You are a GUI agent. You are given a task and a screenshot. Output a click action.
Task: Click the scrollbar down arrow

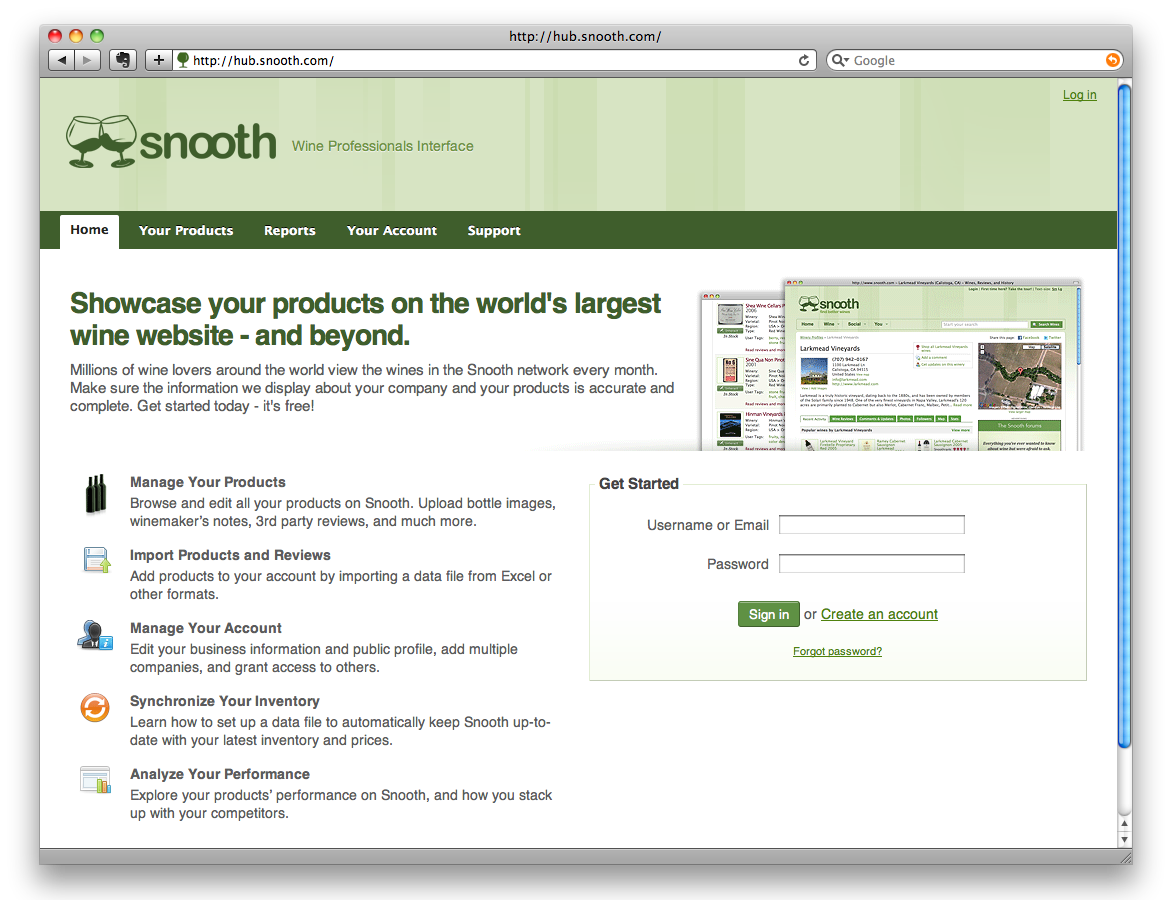tap(1124, 839)
